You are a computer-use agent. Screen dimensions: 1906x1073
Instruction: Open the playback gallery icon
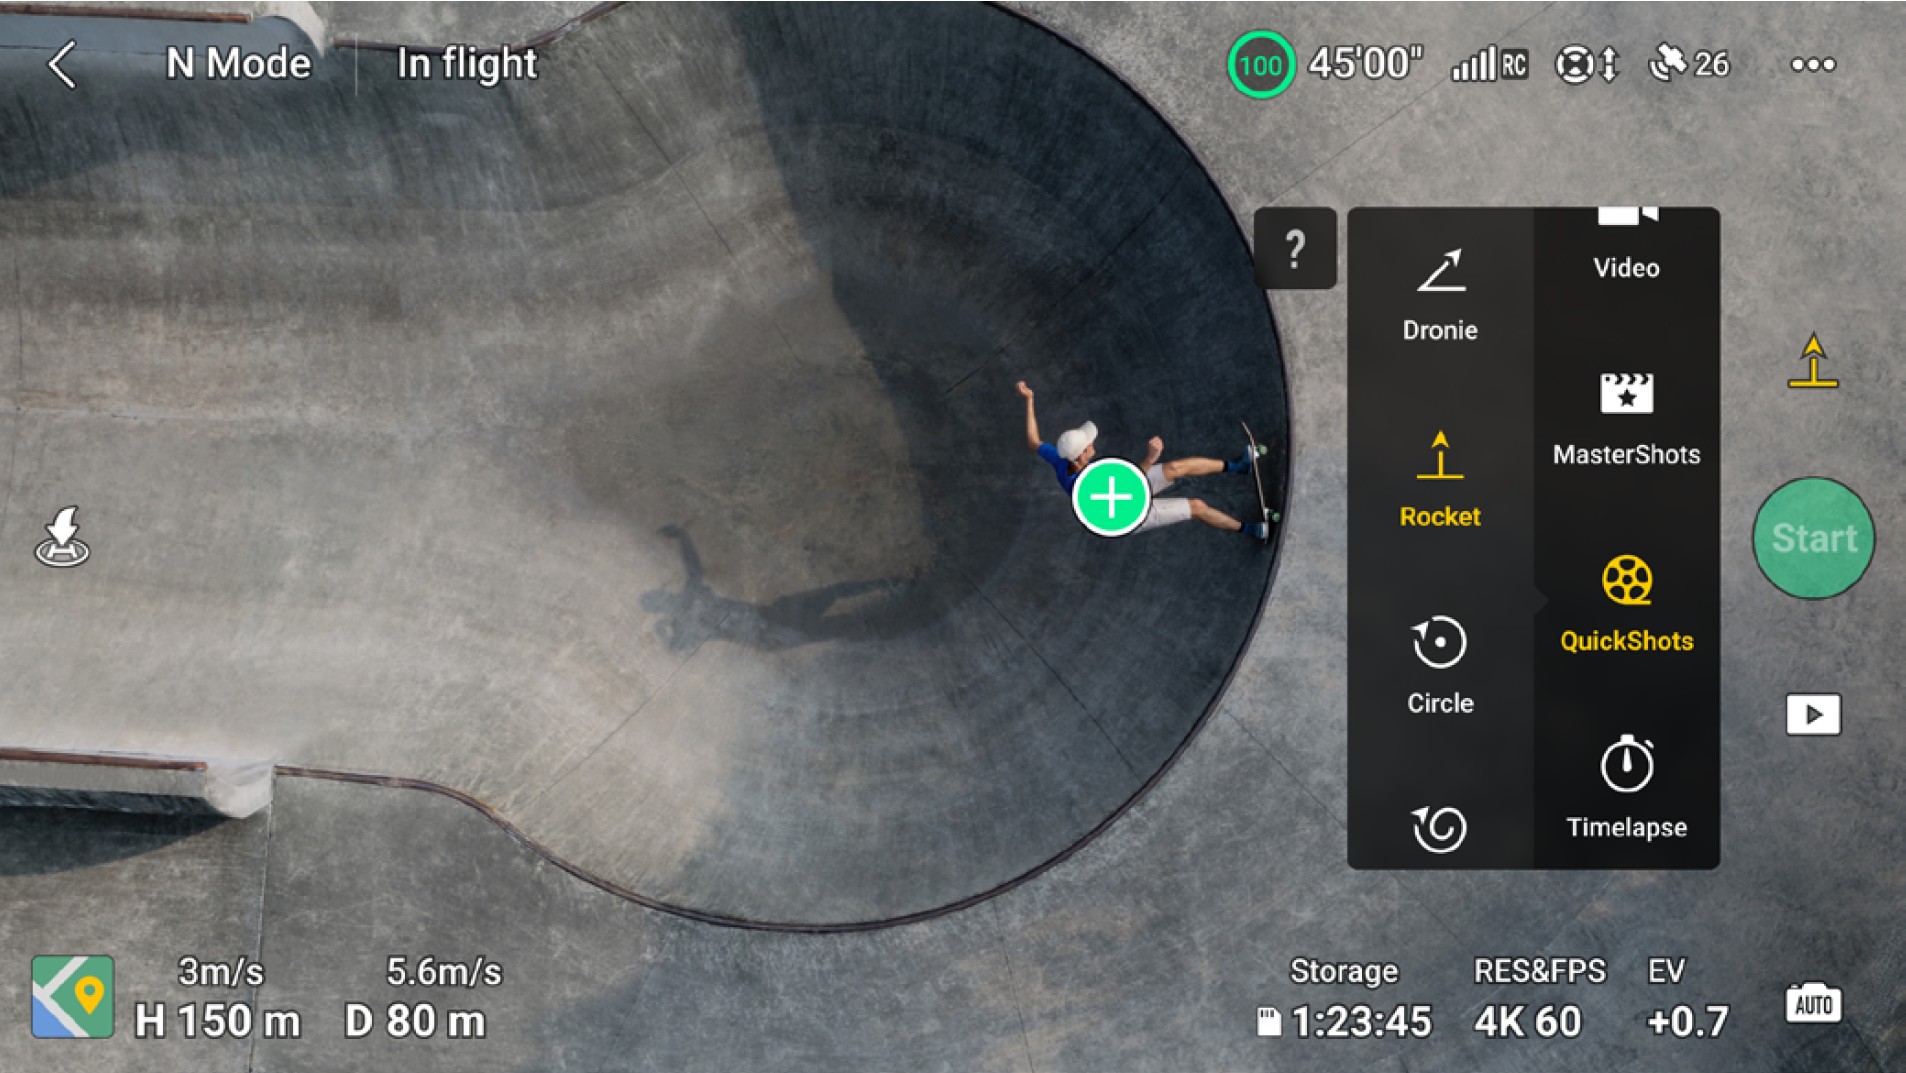coord(1813,715)
